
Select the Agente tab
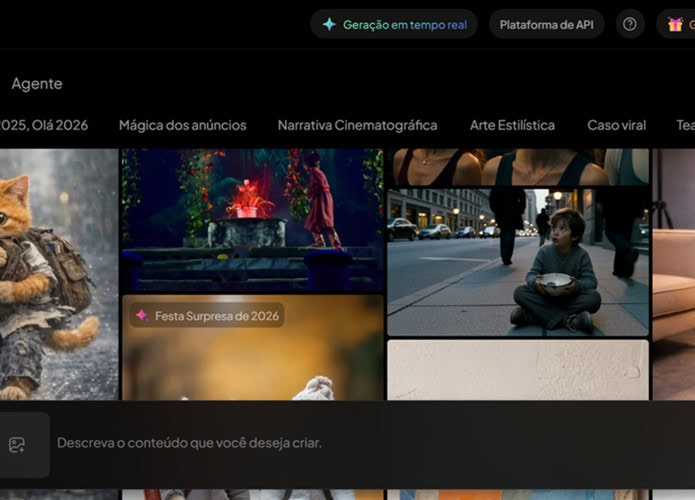(x=36, y=84)
